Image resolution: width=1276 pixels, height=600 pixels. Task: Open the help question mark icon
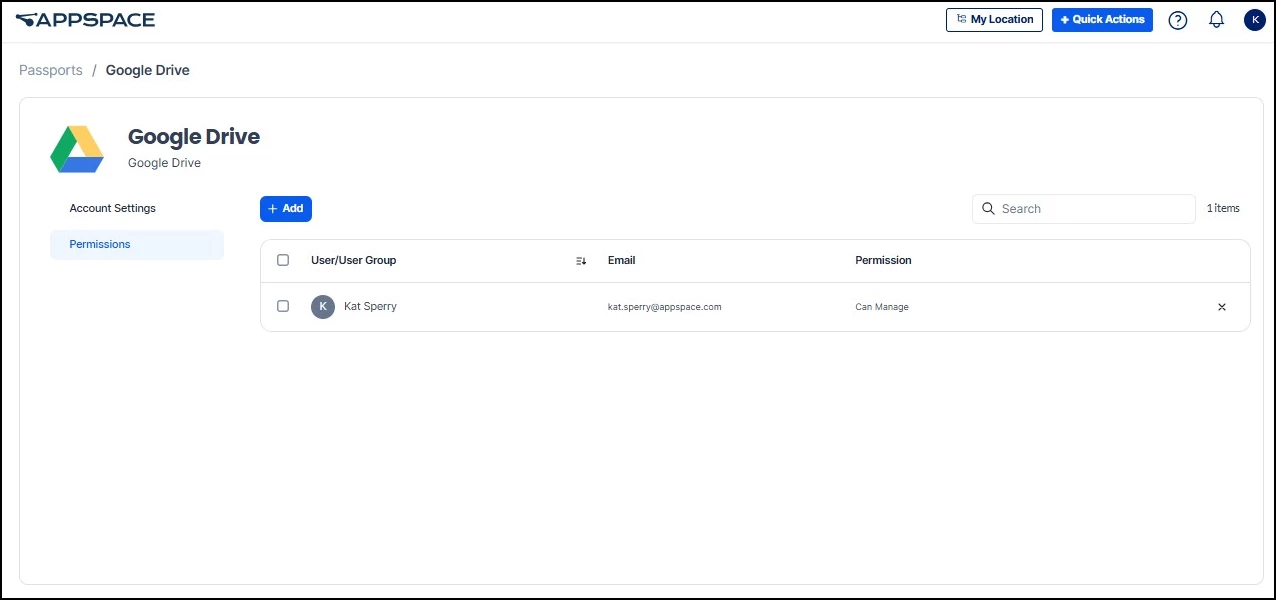click(1178, 20)
